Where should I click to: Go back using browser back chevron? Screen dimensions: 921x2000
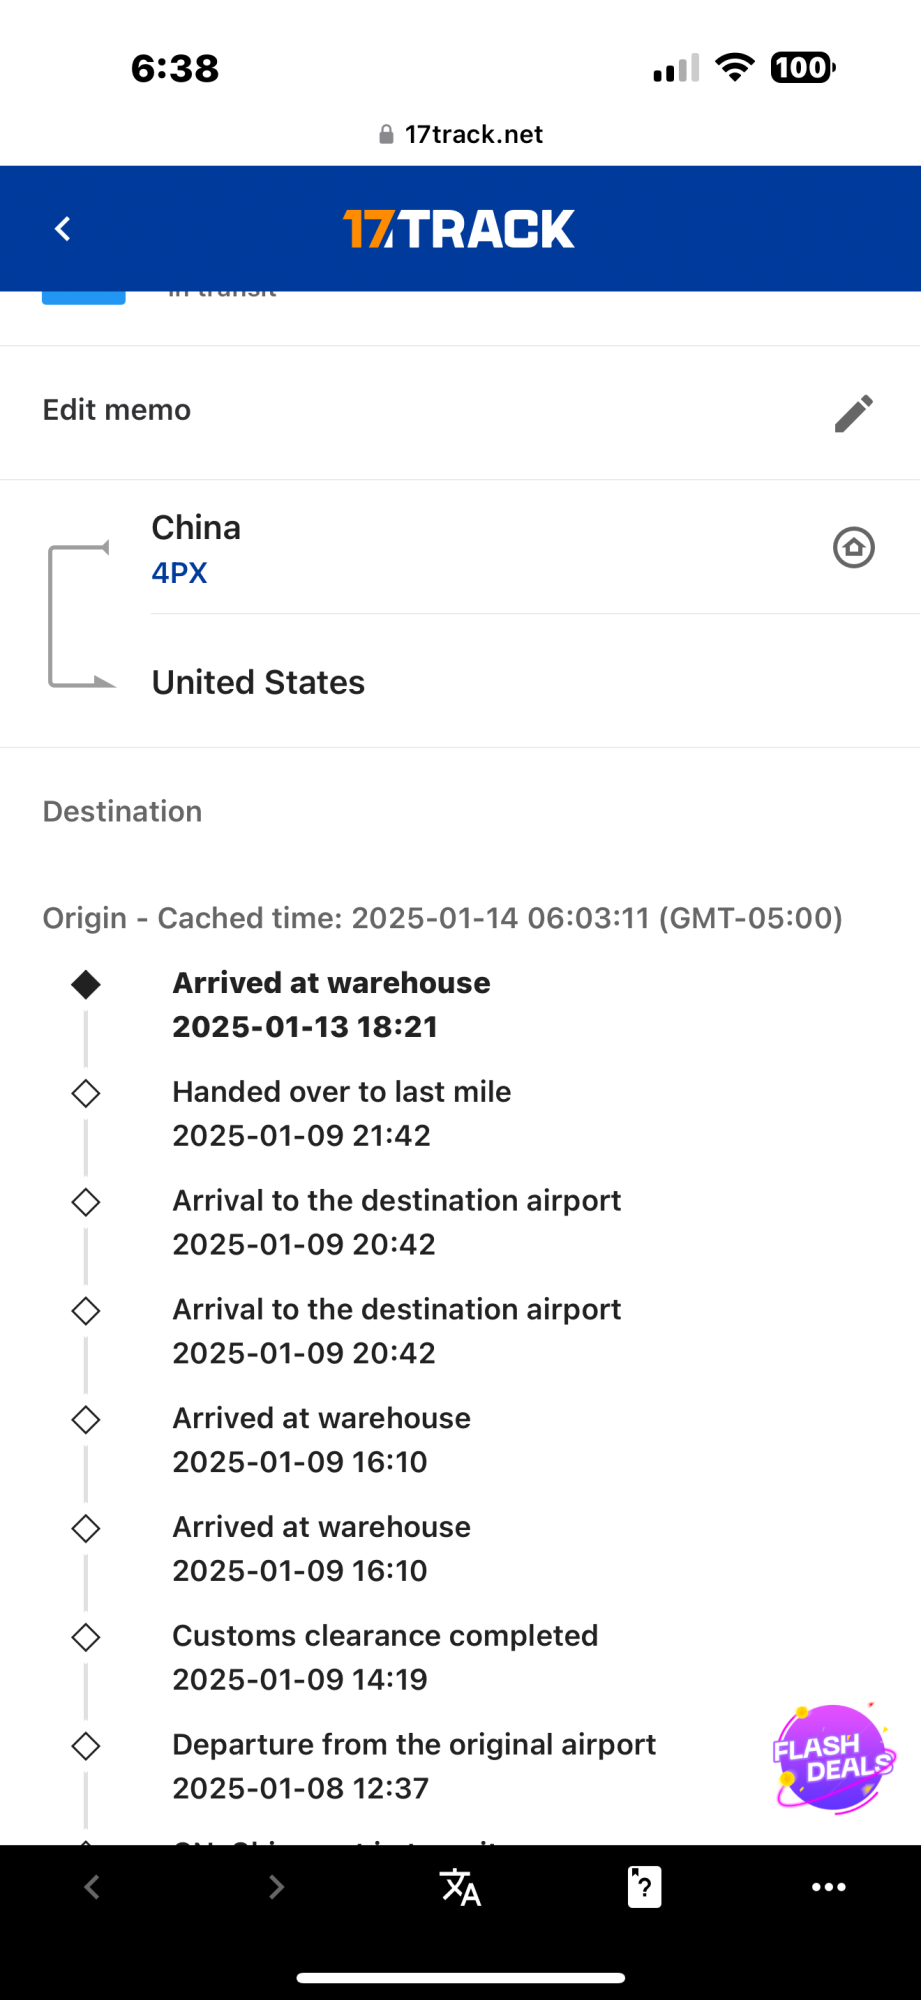click(92, 1887)
